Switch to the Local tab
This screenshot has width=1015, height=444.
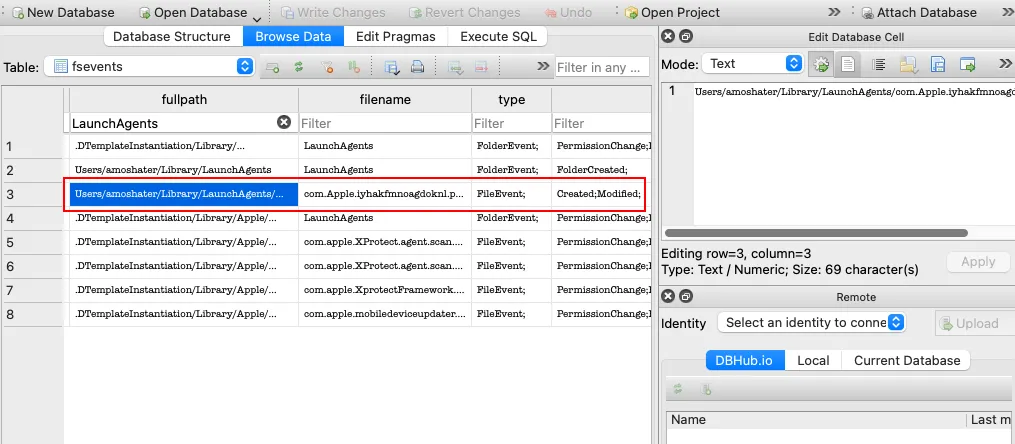(813, 361)
